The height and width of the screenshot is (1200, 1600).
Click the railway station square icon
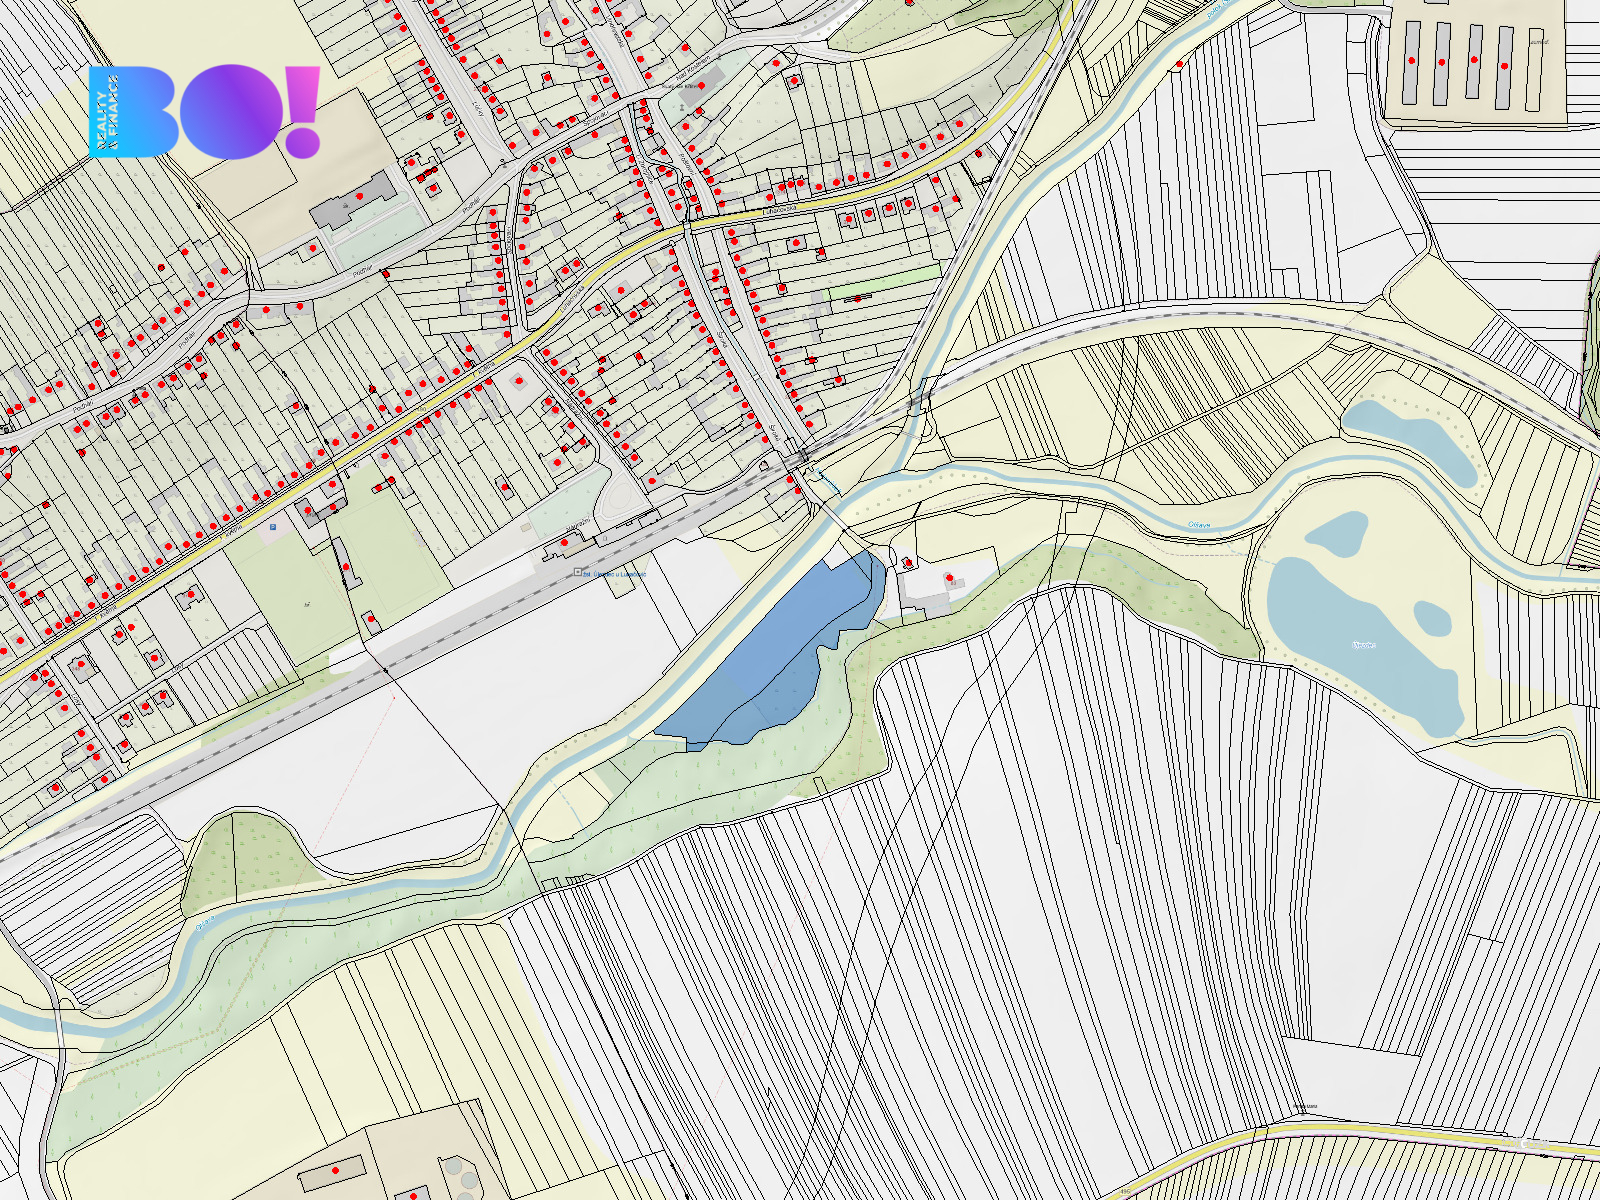(578, 573)
